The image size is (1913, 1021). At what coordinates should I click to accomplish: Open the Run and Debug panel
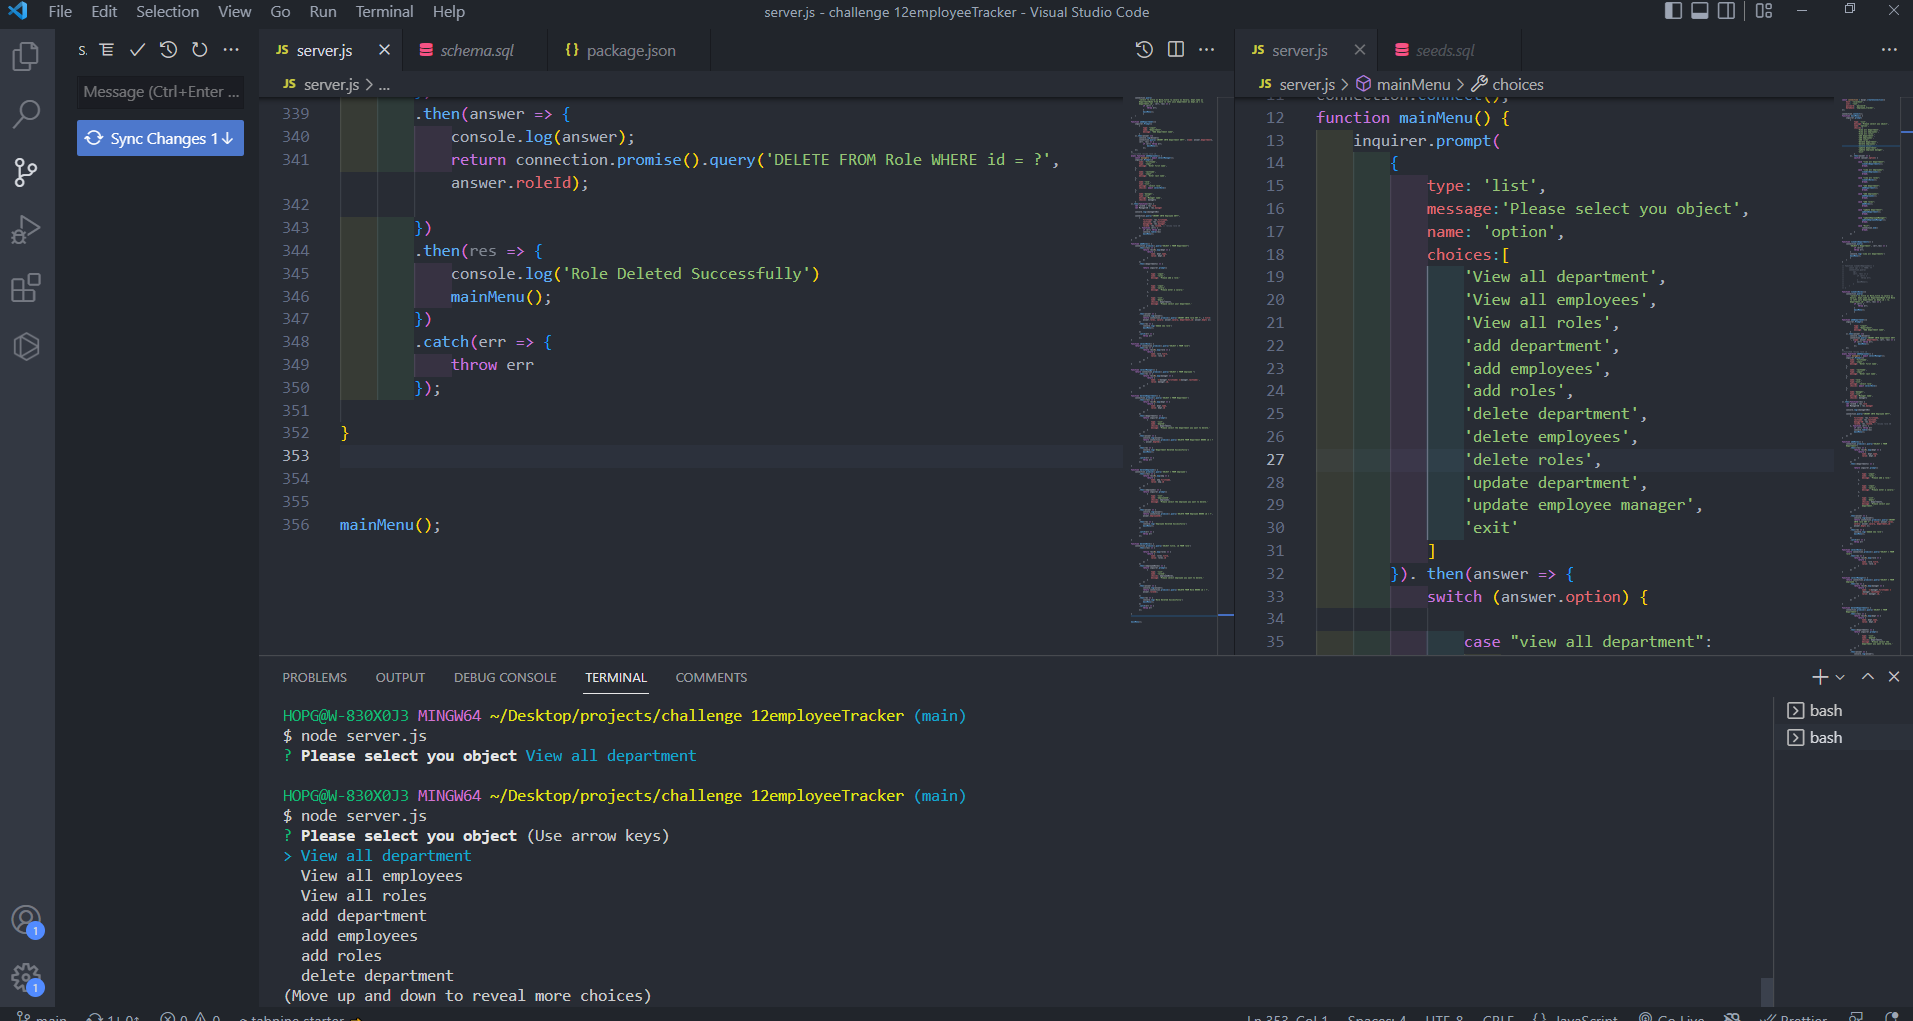[x=25, y=230]
